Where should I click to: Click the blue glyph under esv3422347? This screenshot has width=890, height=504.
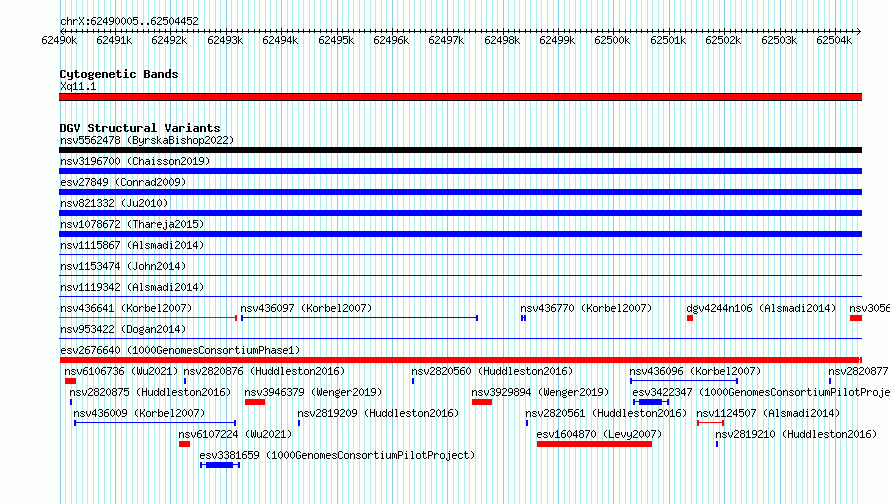[x=651, y=402]
